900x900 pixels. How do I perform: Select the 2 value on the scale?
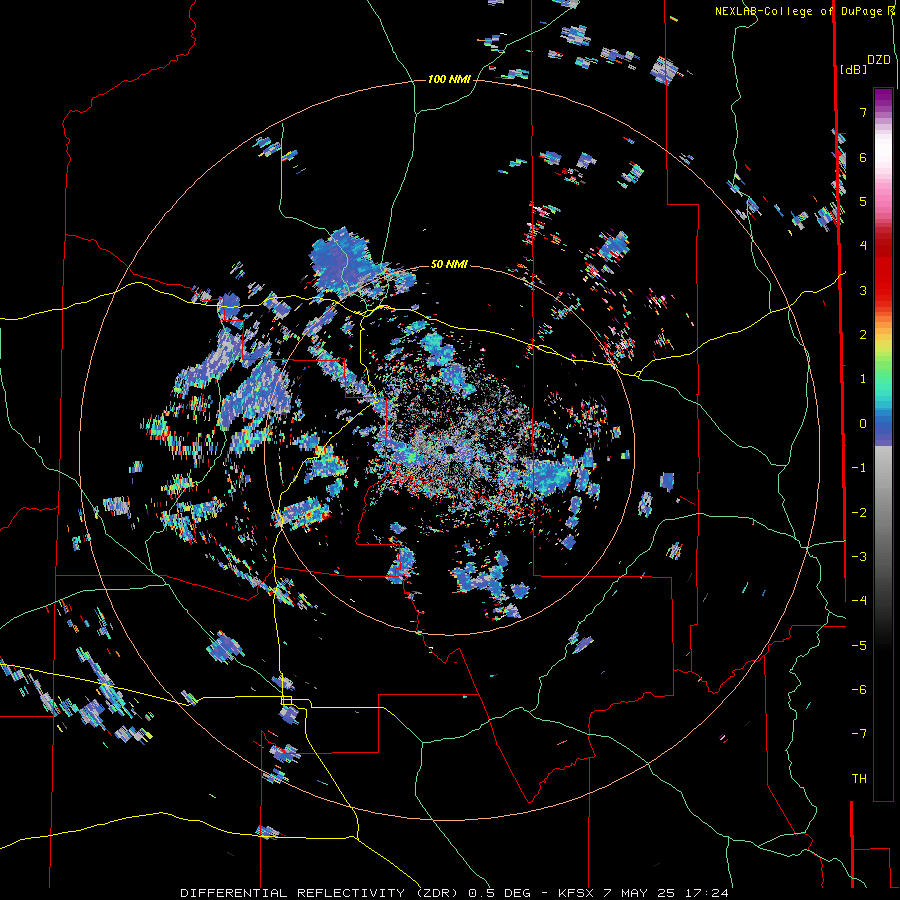tap(863, 335)
